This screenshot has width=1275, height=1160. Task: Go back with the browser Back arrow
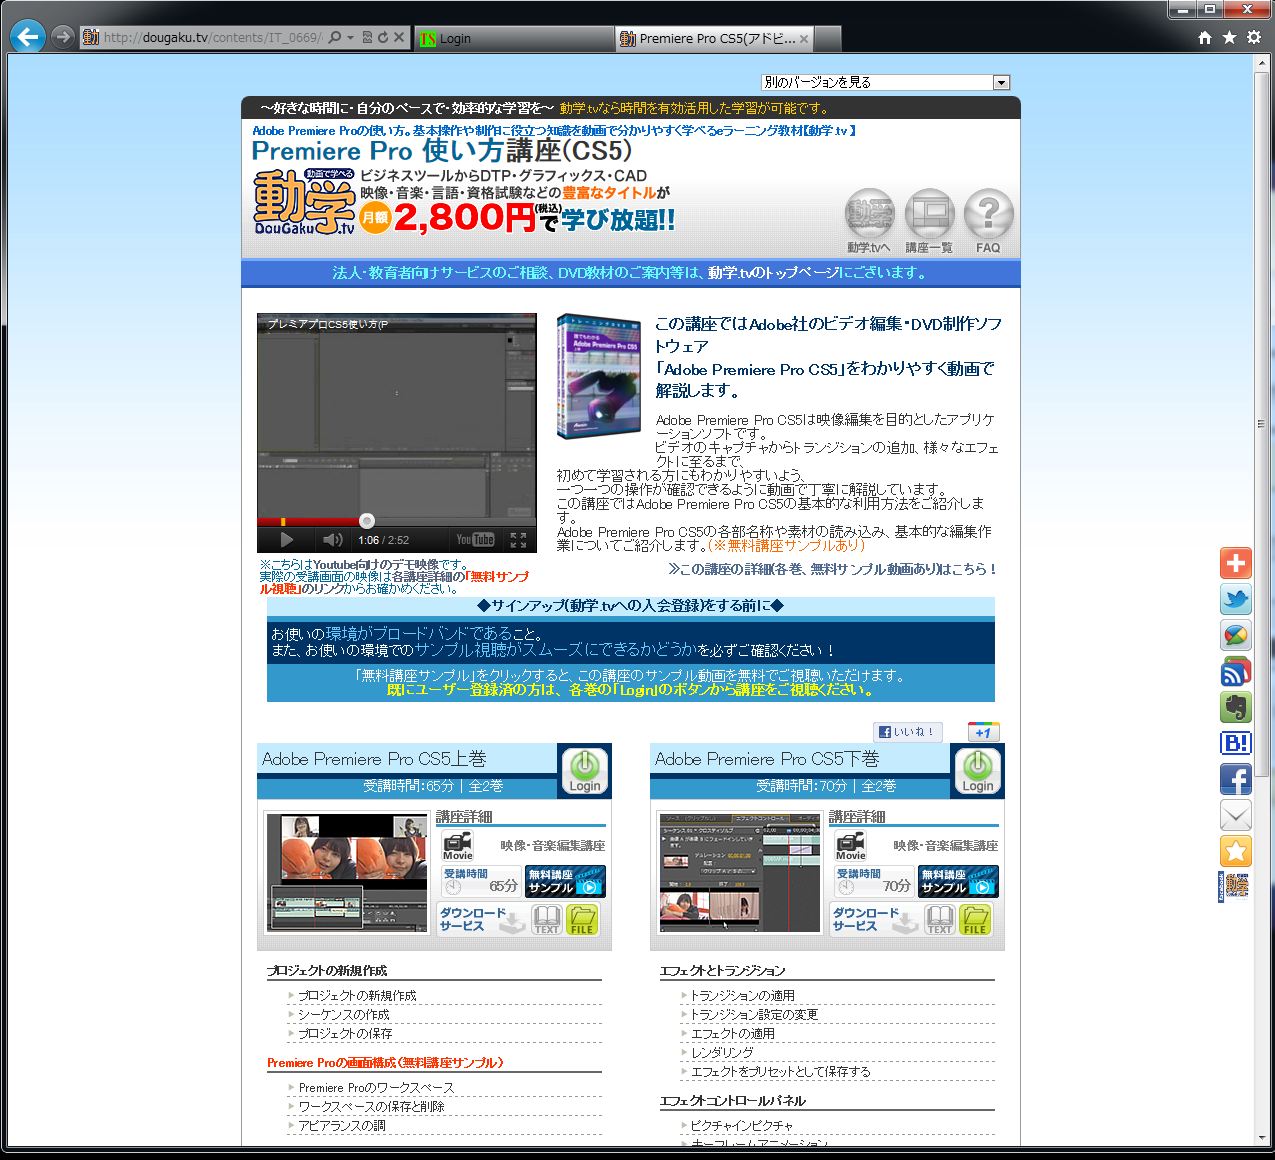coord(28,37)
